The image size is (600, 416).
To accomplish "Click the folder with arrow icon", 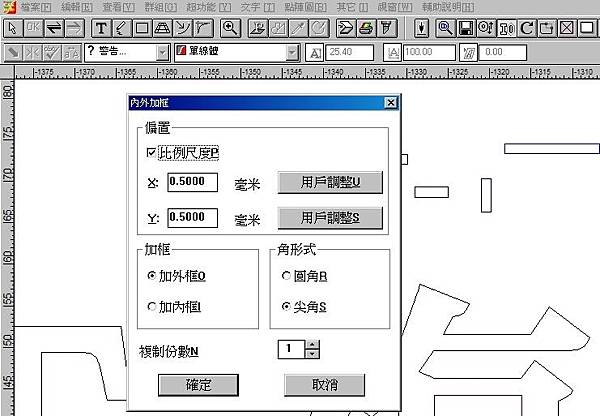I will pyautogui.click(x=547, y=28).
